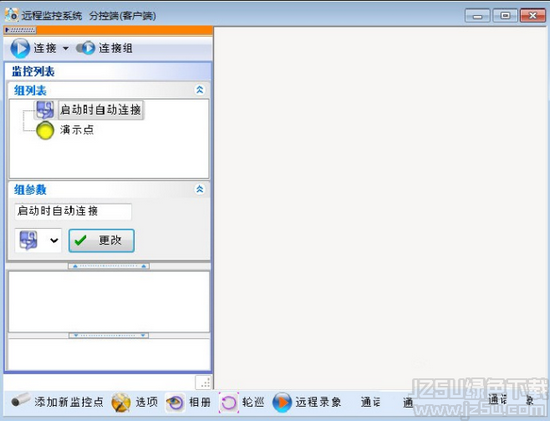550x421 pixels.
Task: Open 远程录象 using the play icon
Action: pos(282,402)
